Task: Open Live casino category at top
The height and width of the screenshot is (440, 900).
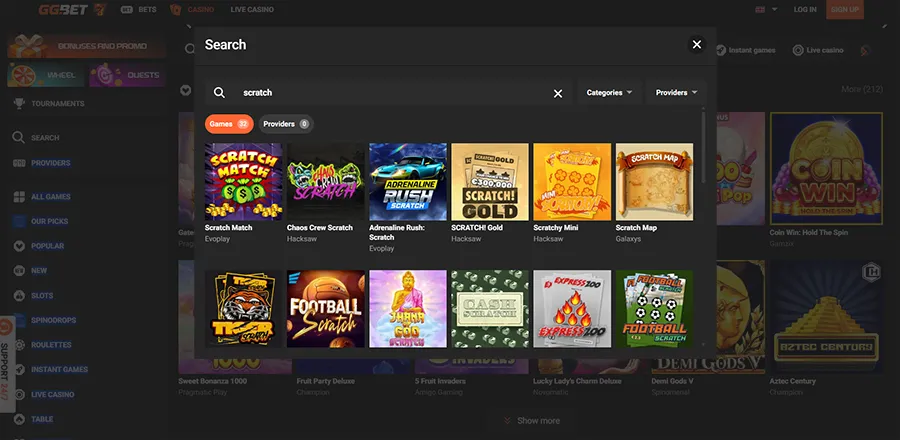Action: (x=818, y=50)
